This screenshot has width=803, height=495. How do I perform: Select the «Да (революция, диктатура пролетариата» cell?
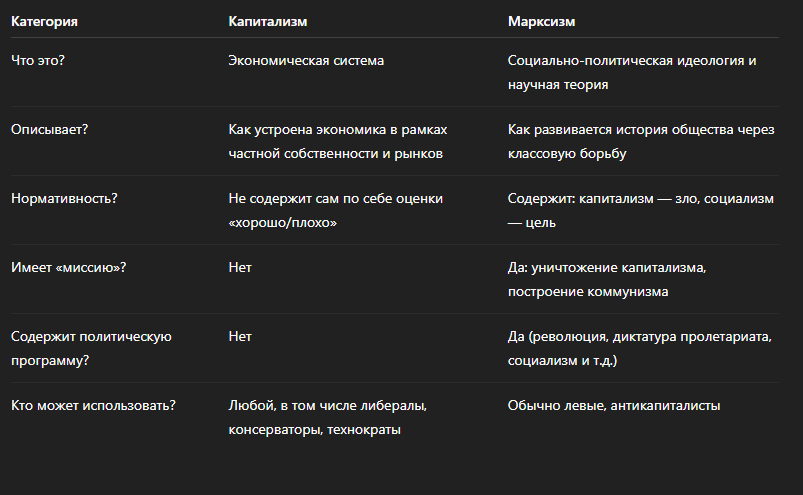[639, 348]
